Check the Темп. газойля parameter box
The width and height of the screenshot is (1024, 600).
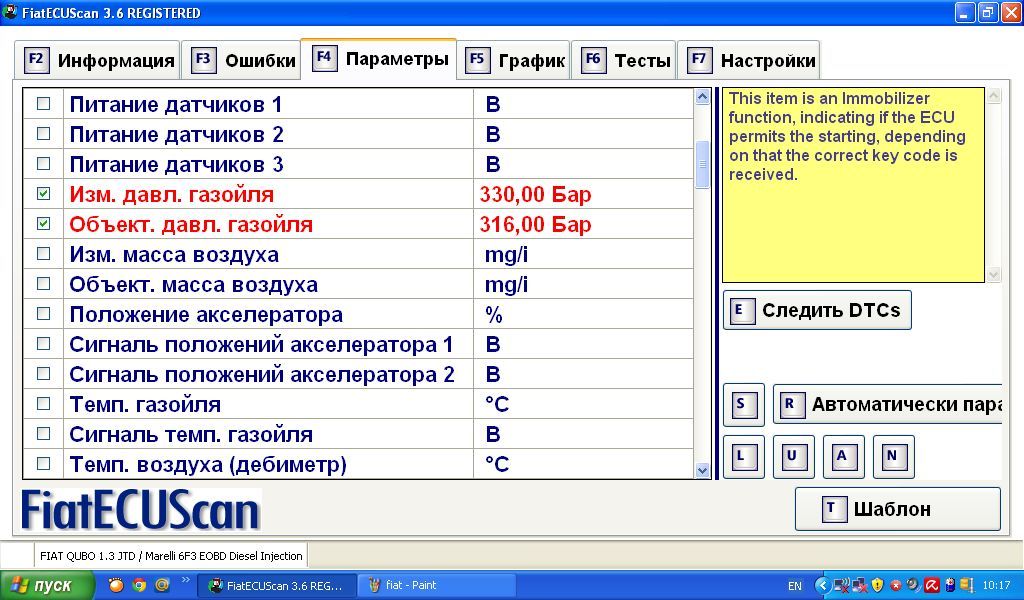tap(43, 404)
